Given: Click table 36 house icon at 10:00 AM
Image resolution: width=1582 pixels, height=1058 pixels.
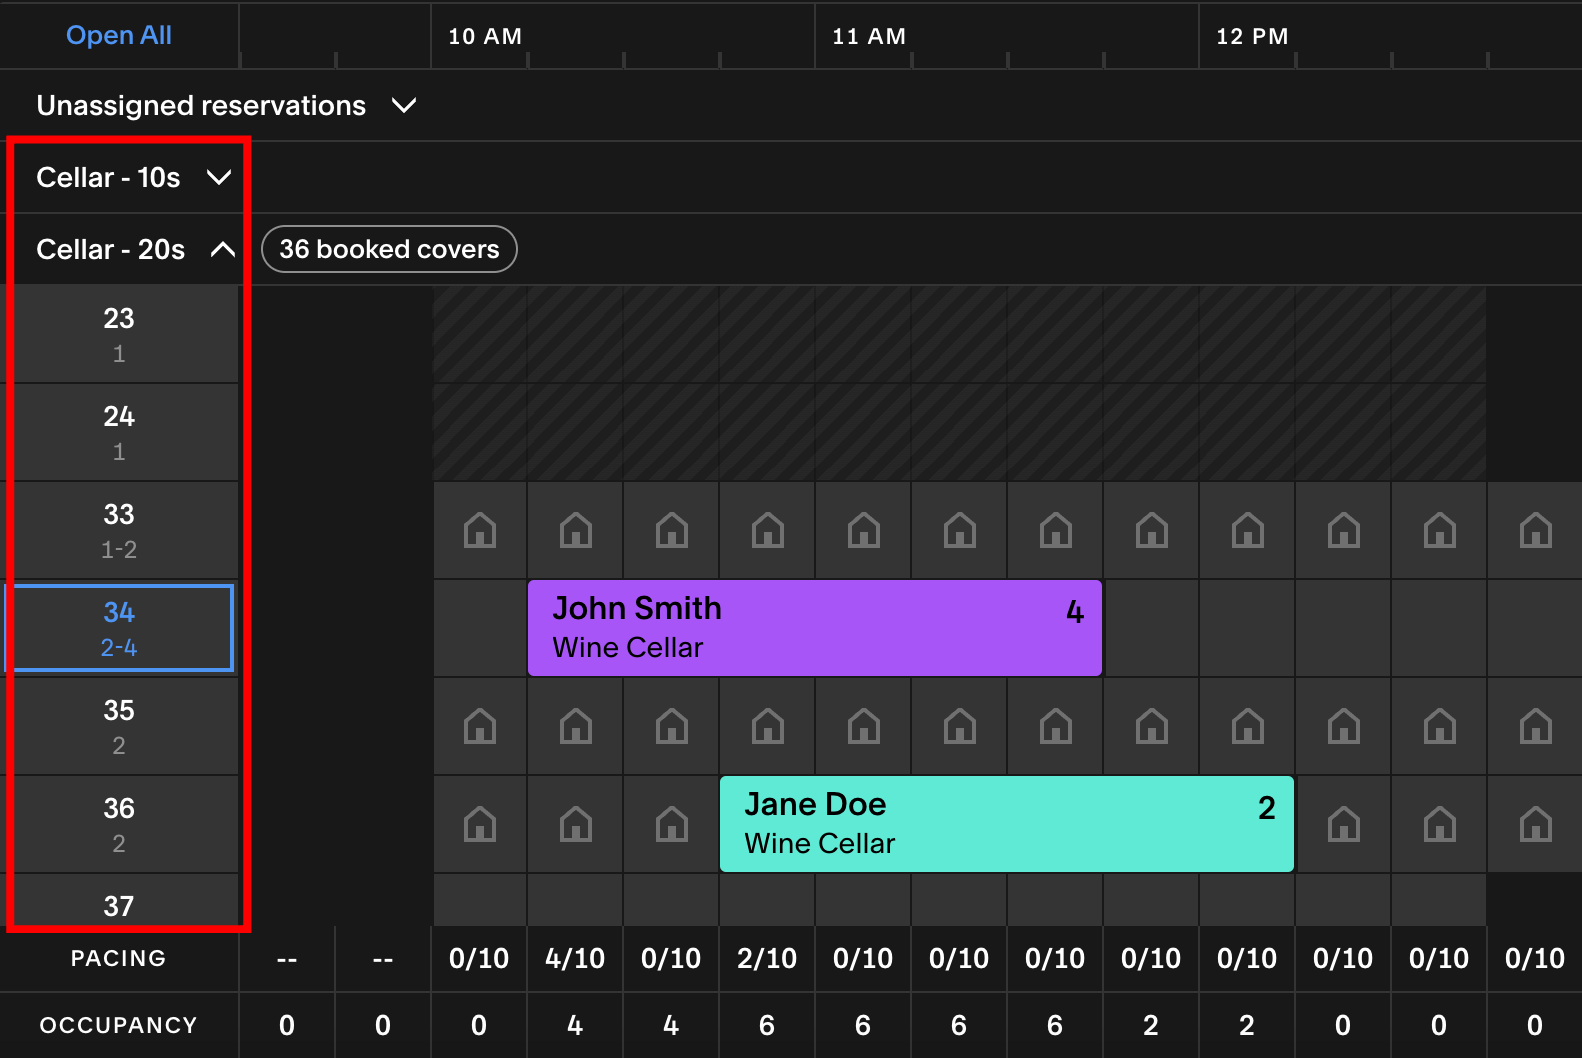Looking at the screenshot, I should point(480,824).
